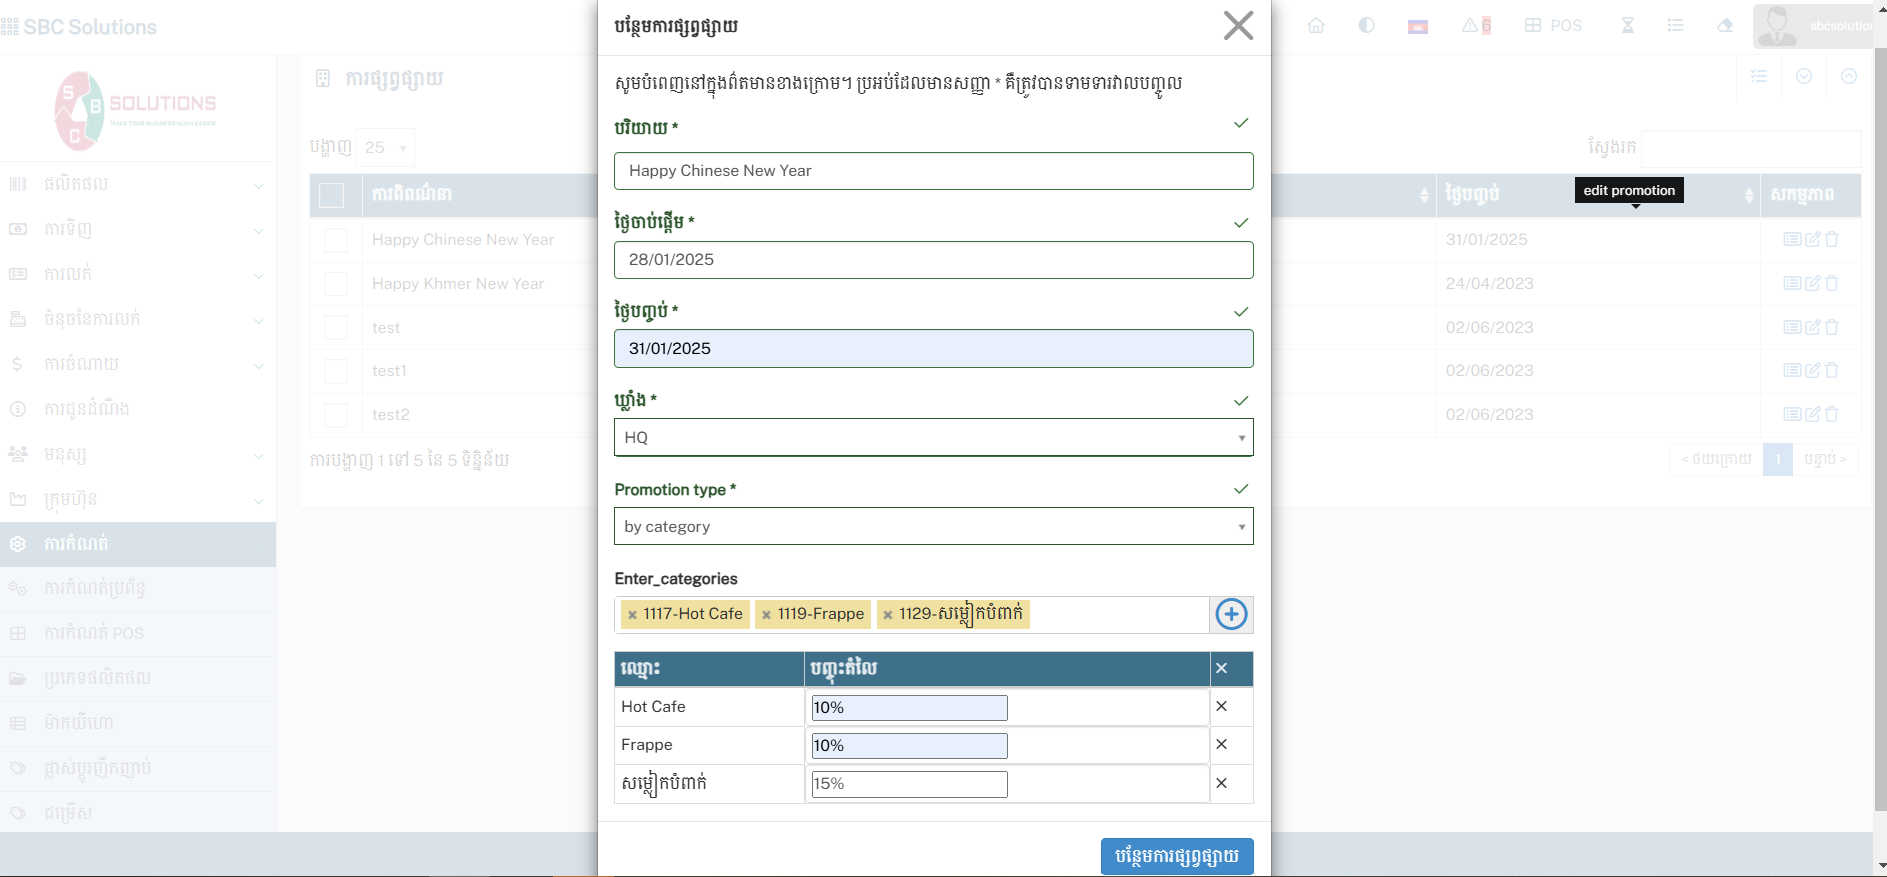The height and width of the screenshot is (877, 1887).
Task: Open the HQ warehouse dropdown
Action: tap(932, 437)
